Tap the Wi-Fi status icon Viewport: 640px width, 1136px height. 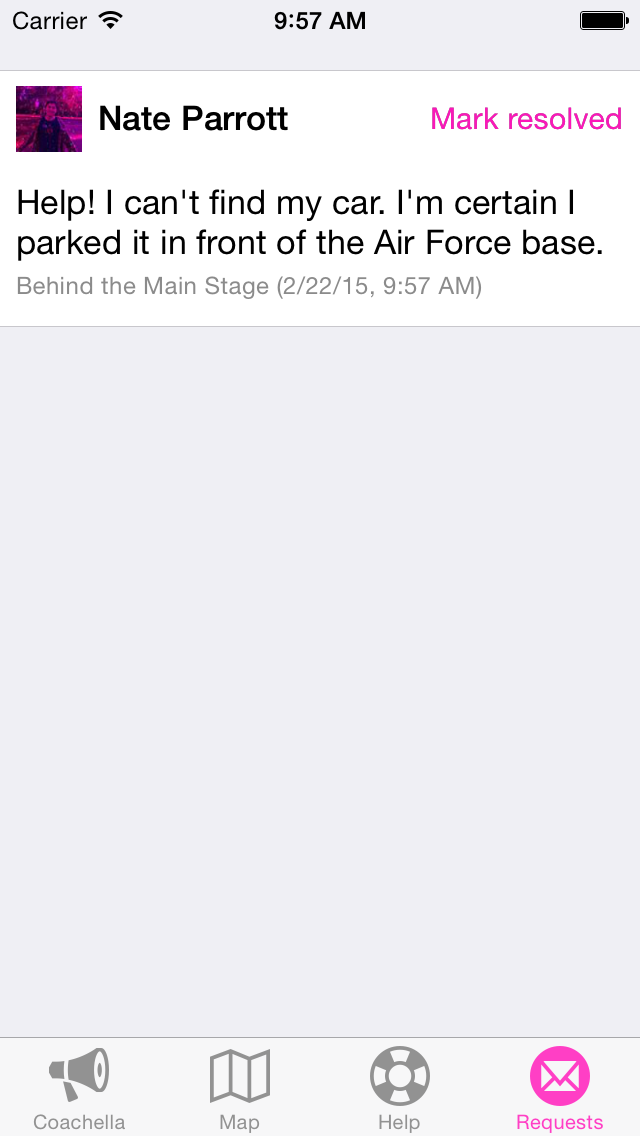[111, 21]
